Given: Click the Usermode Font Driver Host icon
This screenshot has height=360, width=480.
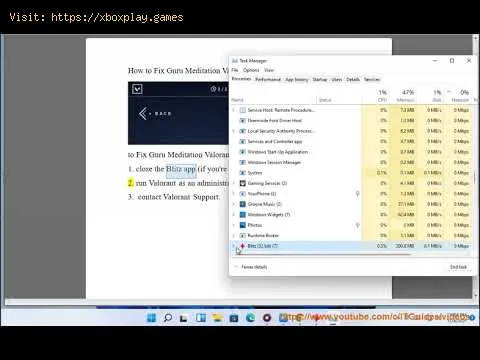Looking at the screenshot, I should coord(243,120).
